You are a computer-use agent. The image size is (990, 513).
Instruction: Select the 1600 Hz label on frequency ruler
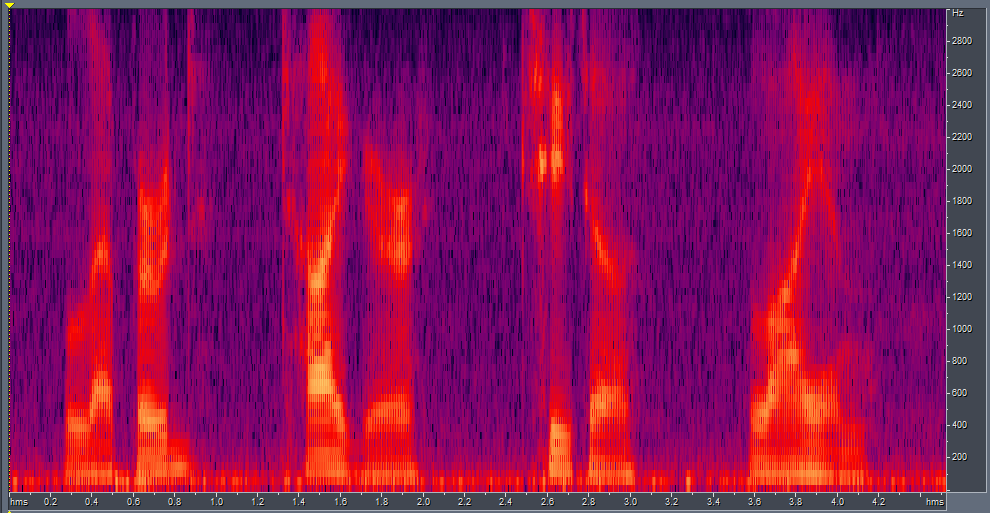tap(962, 233)
